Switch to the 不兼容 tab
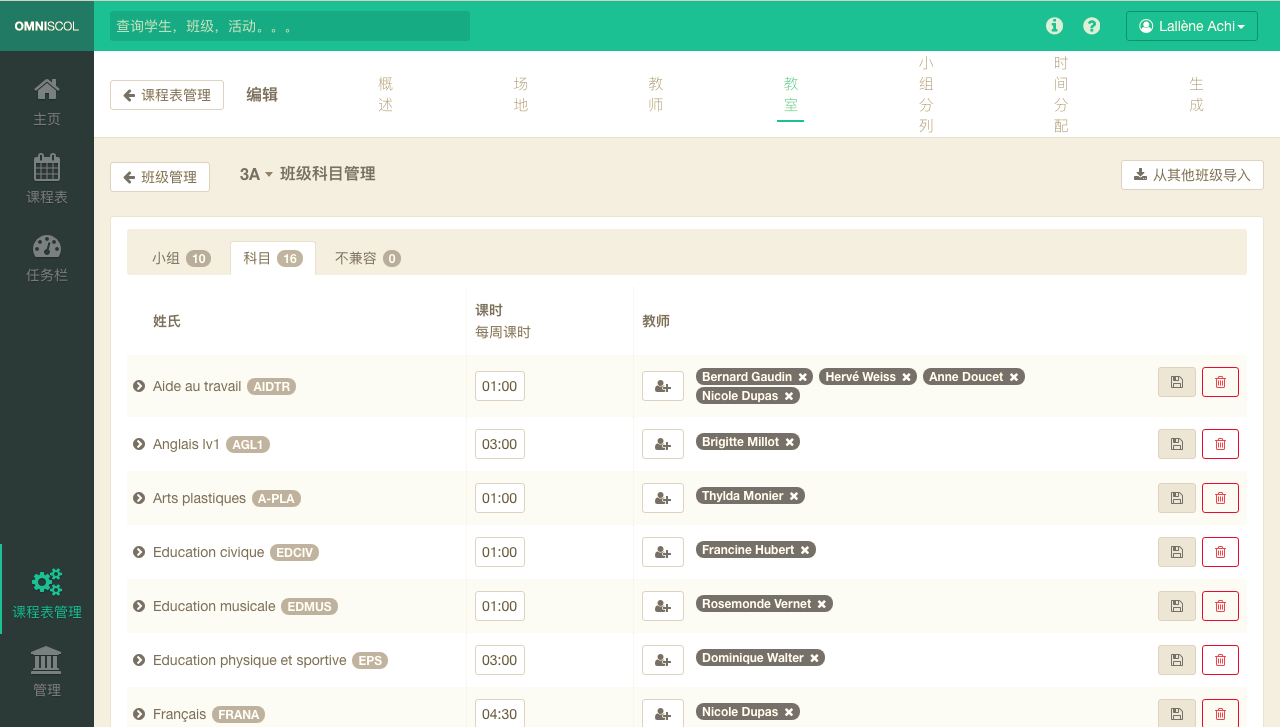 click(x=367, y=258)
